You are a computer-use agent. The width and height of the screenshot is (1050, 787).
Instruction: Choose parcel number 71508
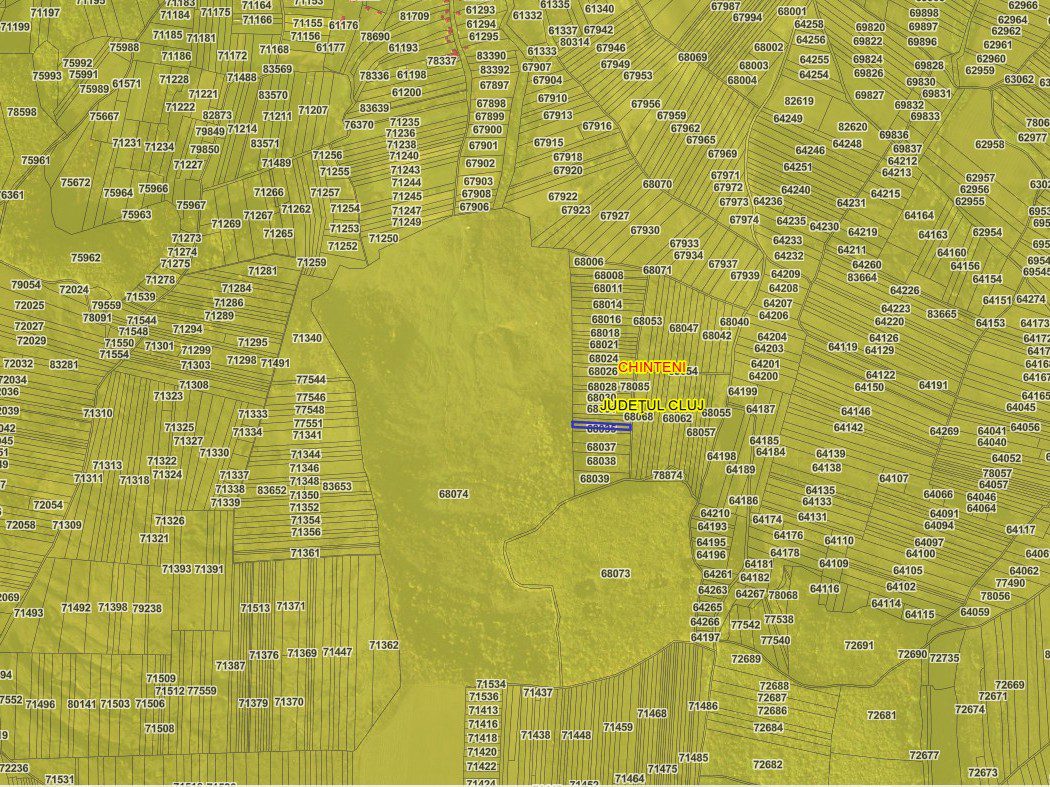159,728
